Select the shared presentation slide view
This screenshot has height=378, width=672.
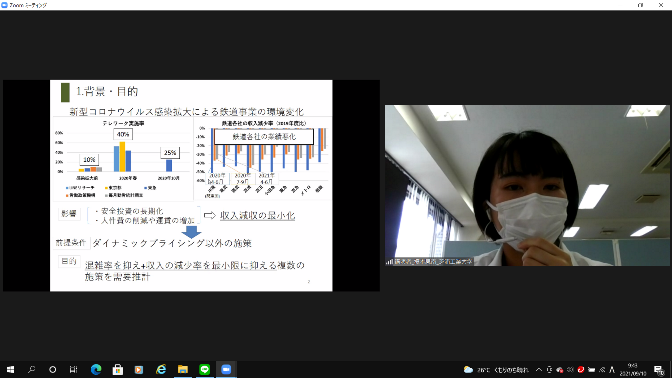tap(191, 186)
